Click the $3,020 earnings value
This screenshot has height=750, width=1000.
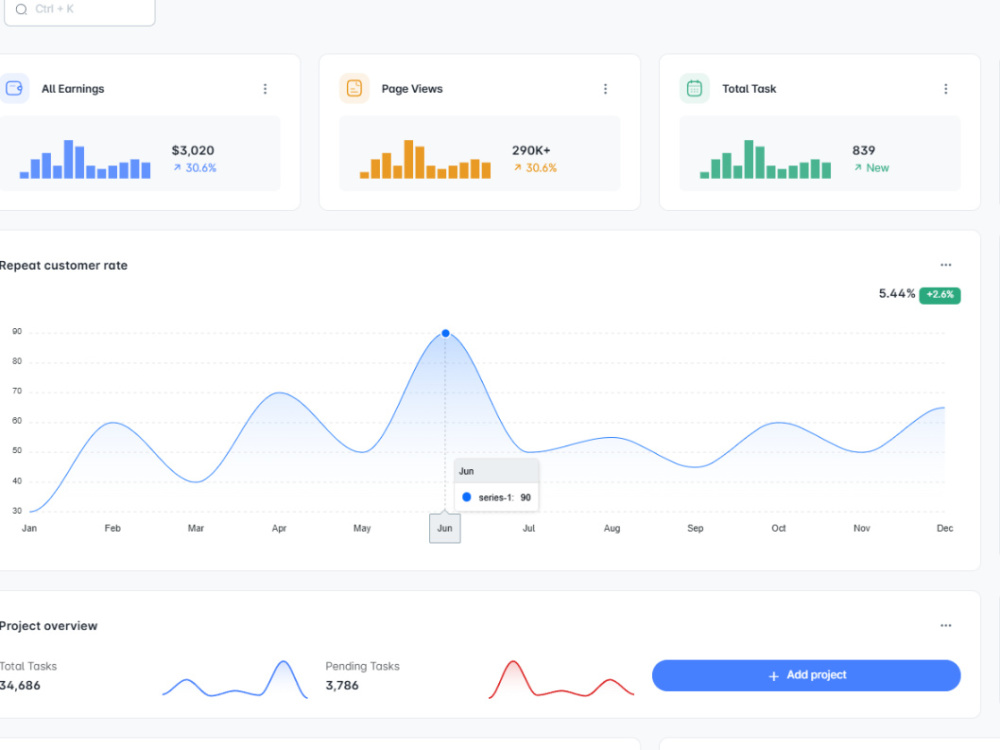pos(193,151)
